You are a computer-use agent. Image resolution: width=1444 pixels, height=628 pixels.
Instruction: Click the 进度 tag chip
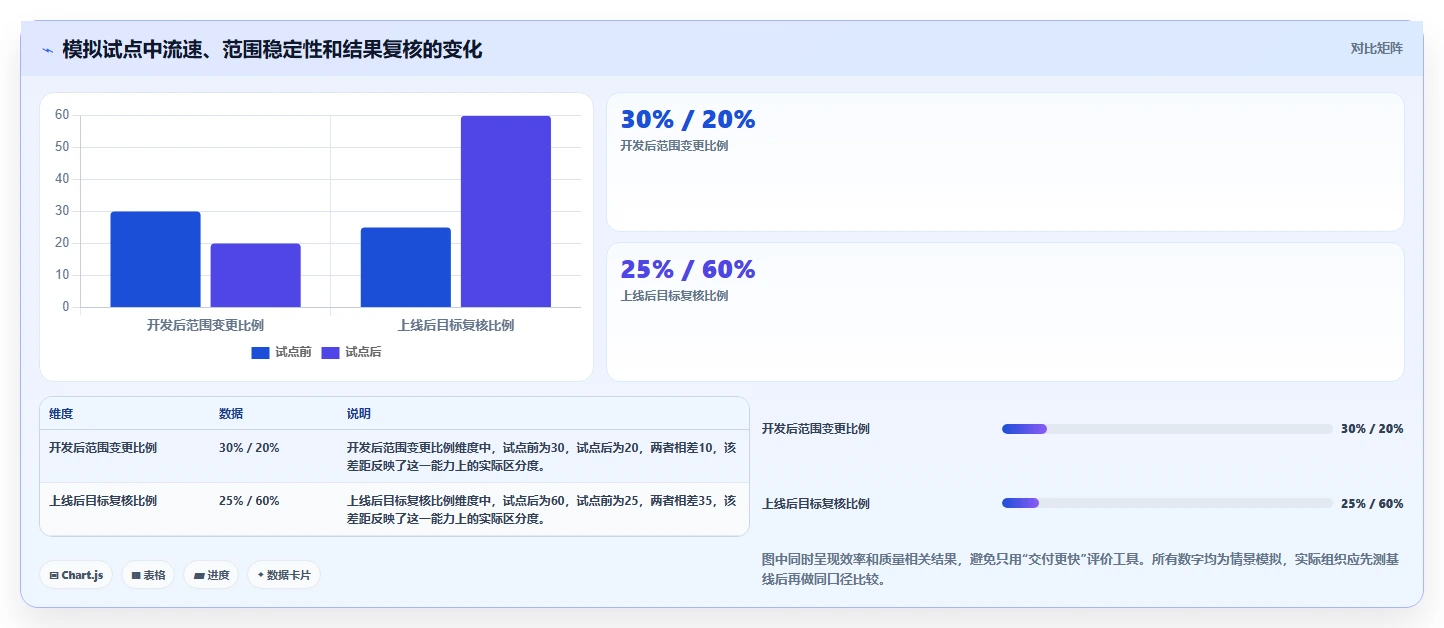pyautogui.click(x=211, y=575)
